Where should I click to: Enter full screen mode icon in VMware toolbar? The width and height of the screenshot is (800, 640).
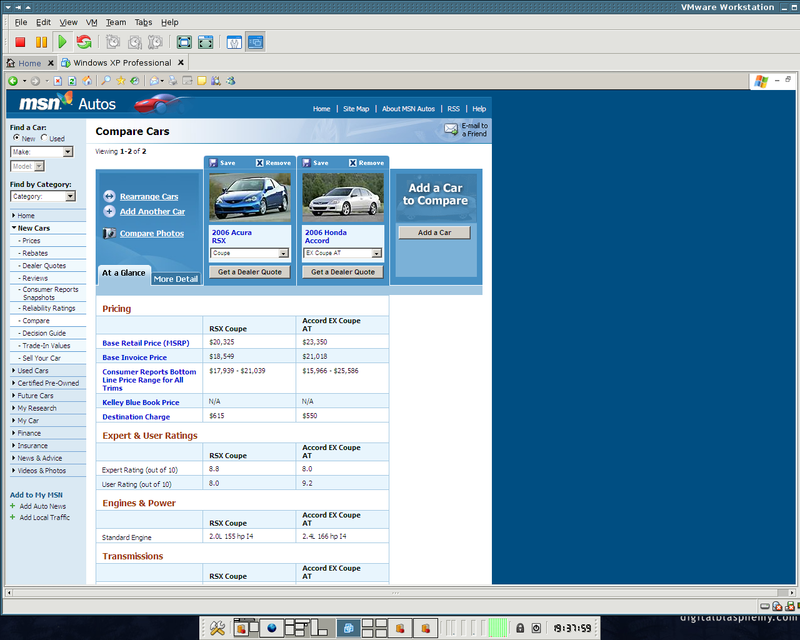point(184,42)
